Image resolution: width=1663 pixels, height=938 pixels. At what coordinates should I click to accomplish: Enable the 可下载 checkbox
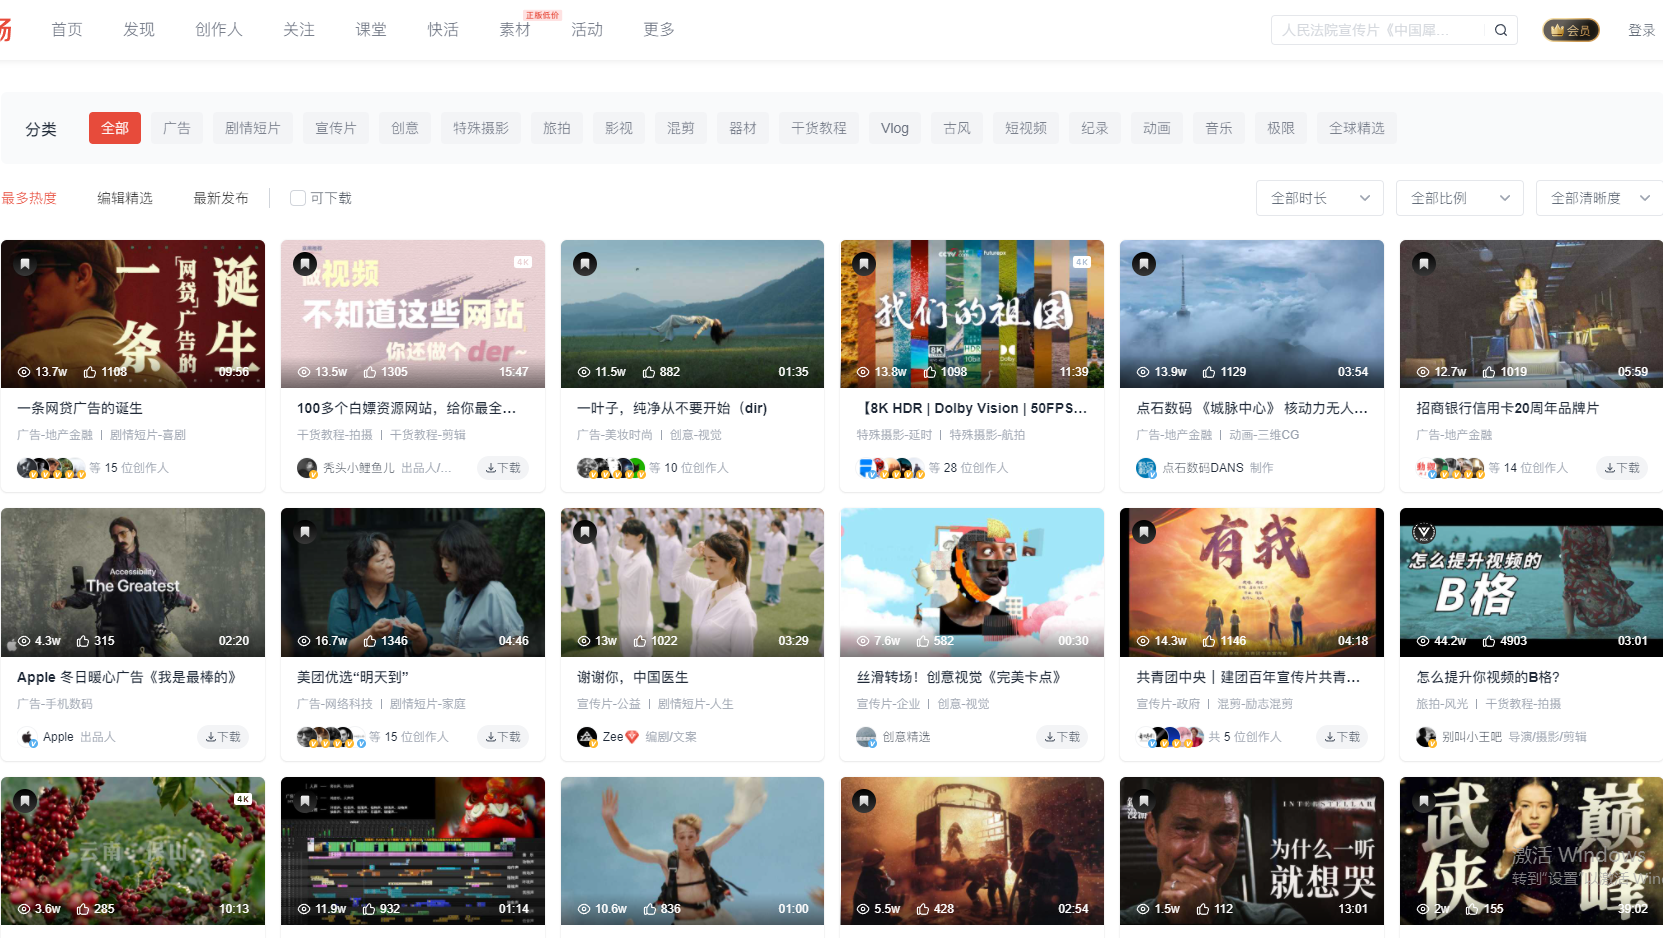tap(297, 198)
